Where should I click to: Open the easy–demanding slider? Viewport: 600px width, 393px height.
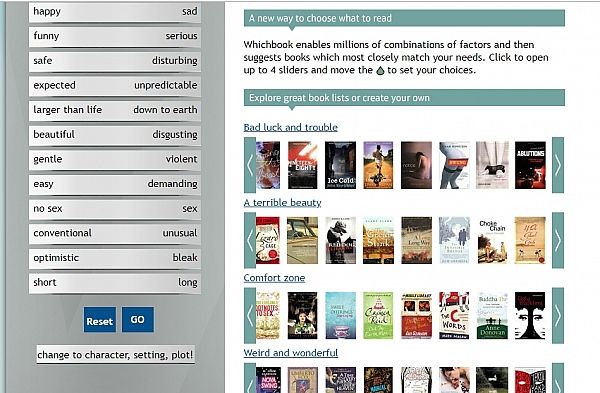pos(115,184)
